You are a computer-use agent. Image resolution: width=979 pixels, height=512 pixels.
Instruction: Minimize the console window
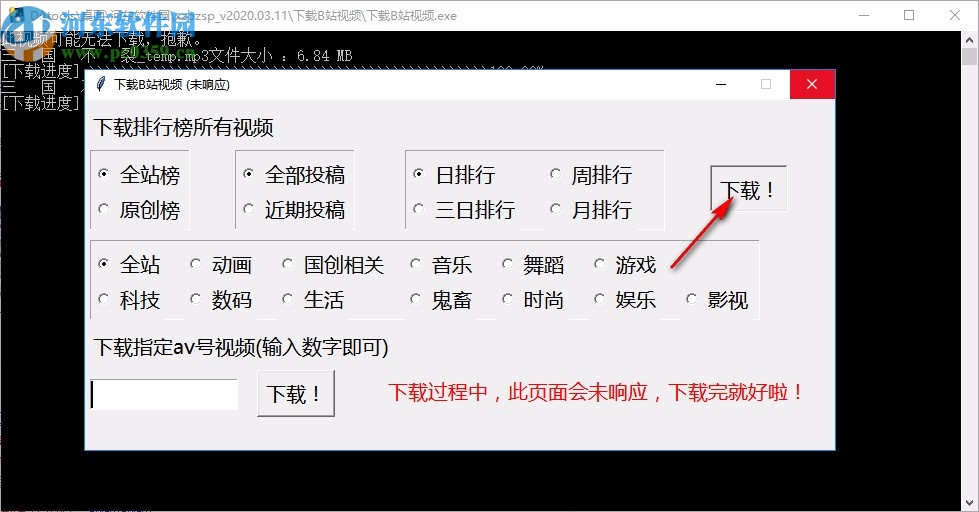click(x=864, y=15)
